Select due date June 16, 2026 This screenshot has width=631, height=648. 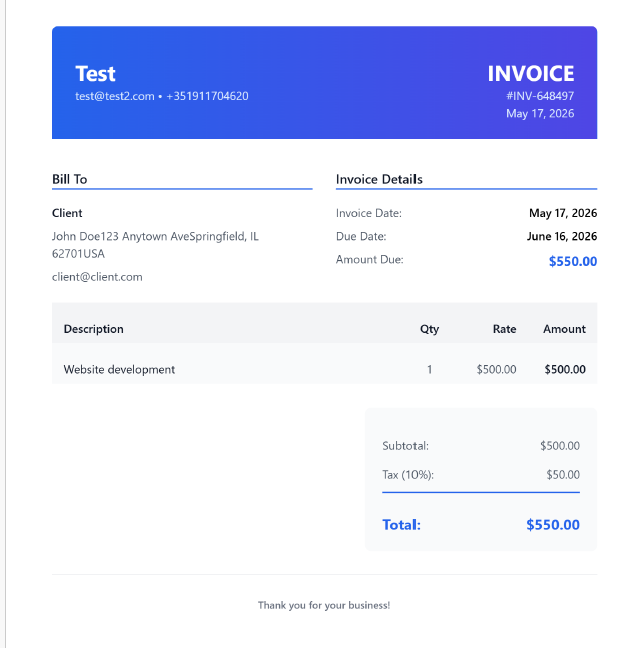point(562,236)
